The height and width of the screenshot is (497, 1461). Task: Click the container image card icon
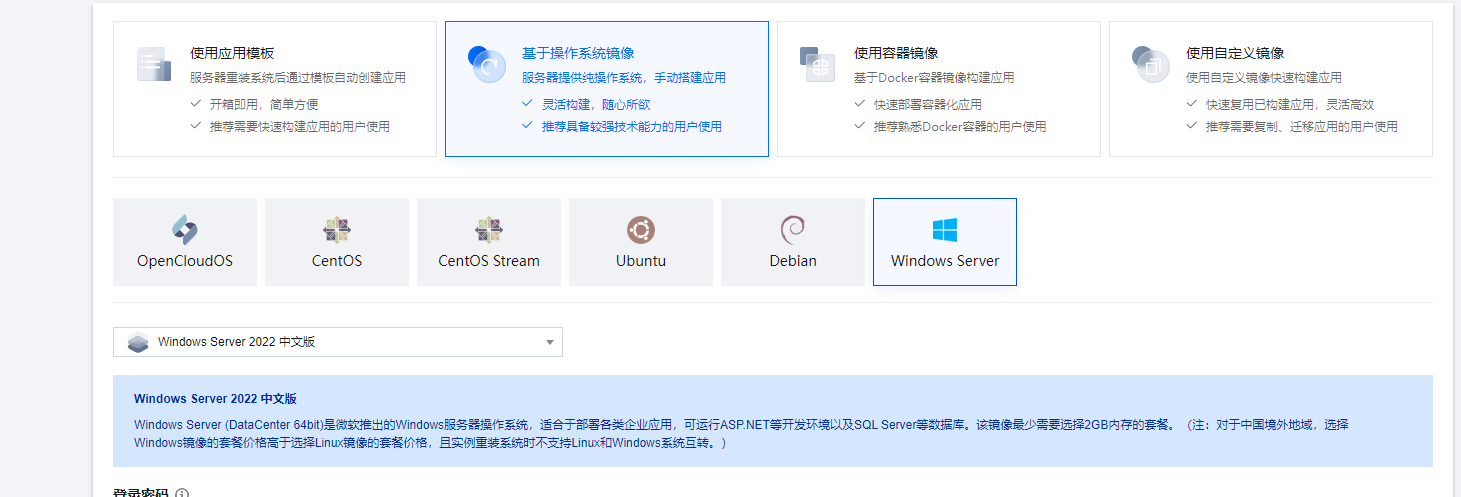(x=817, y=64)
